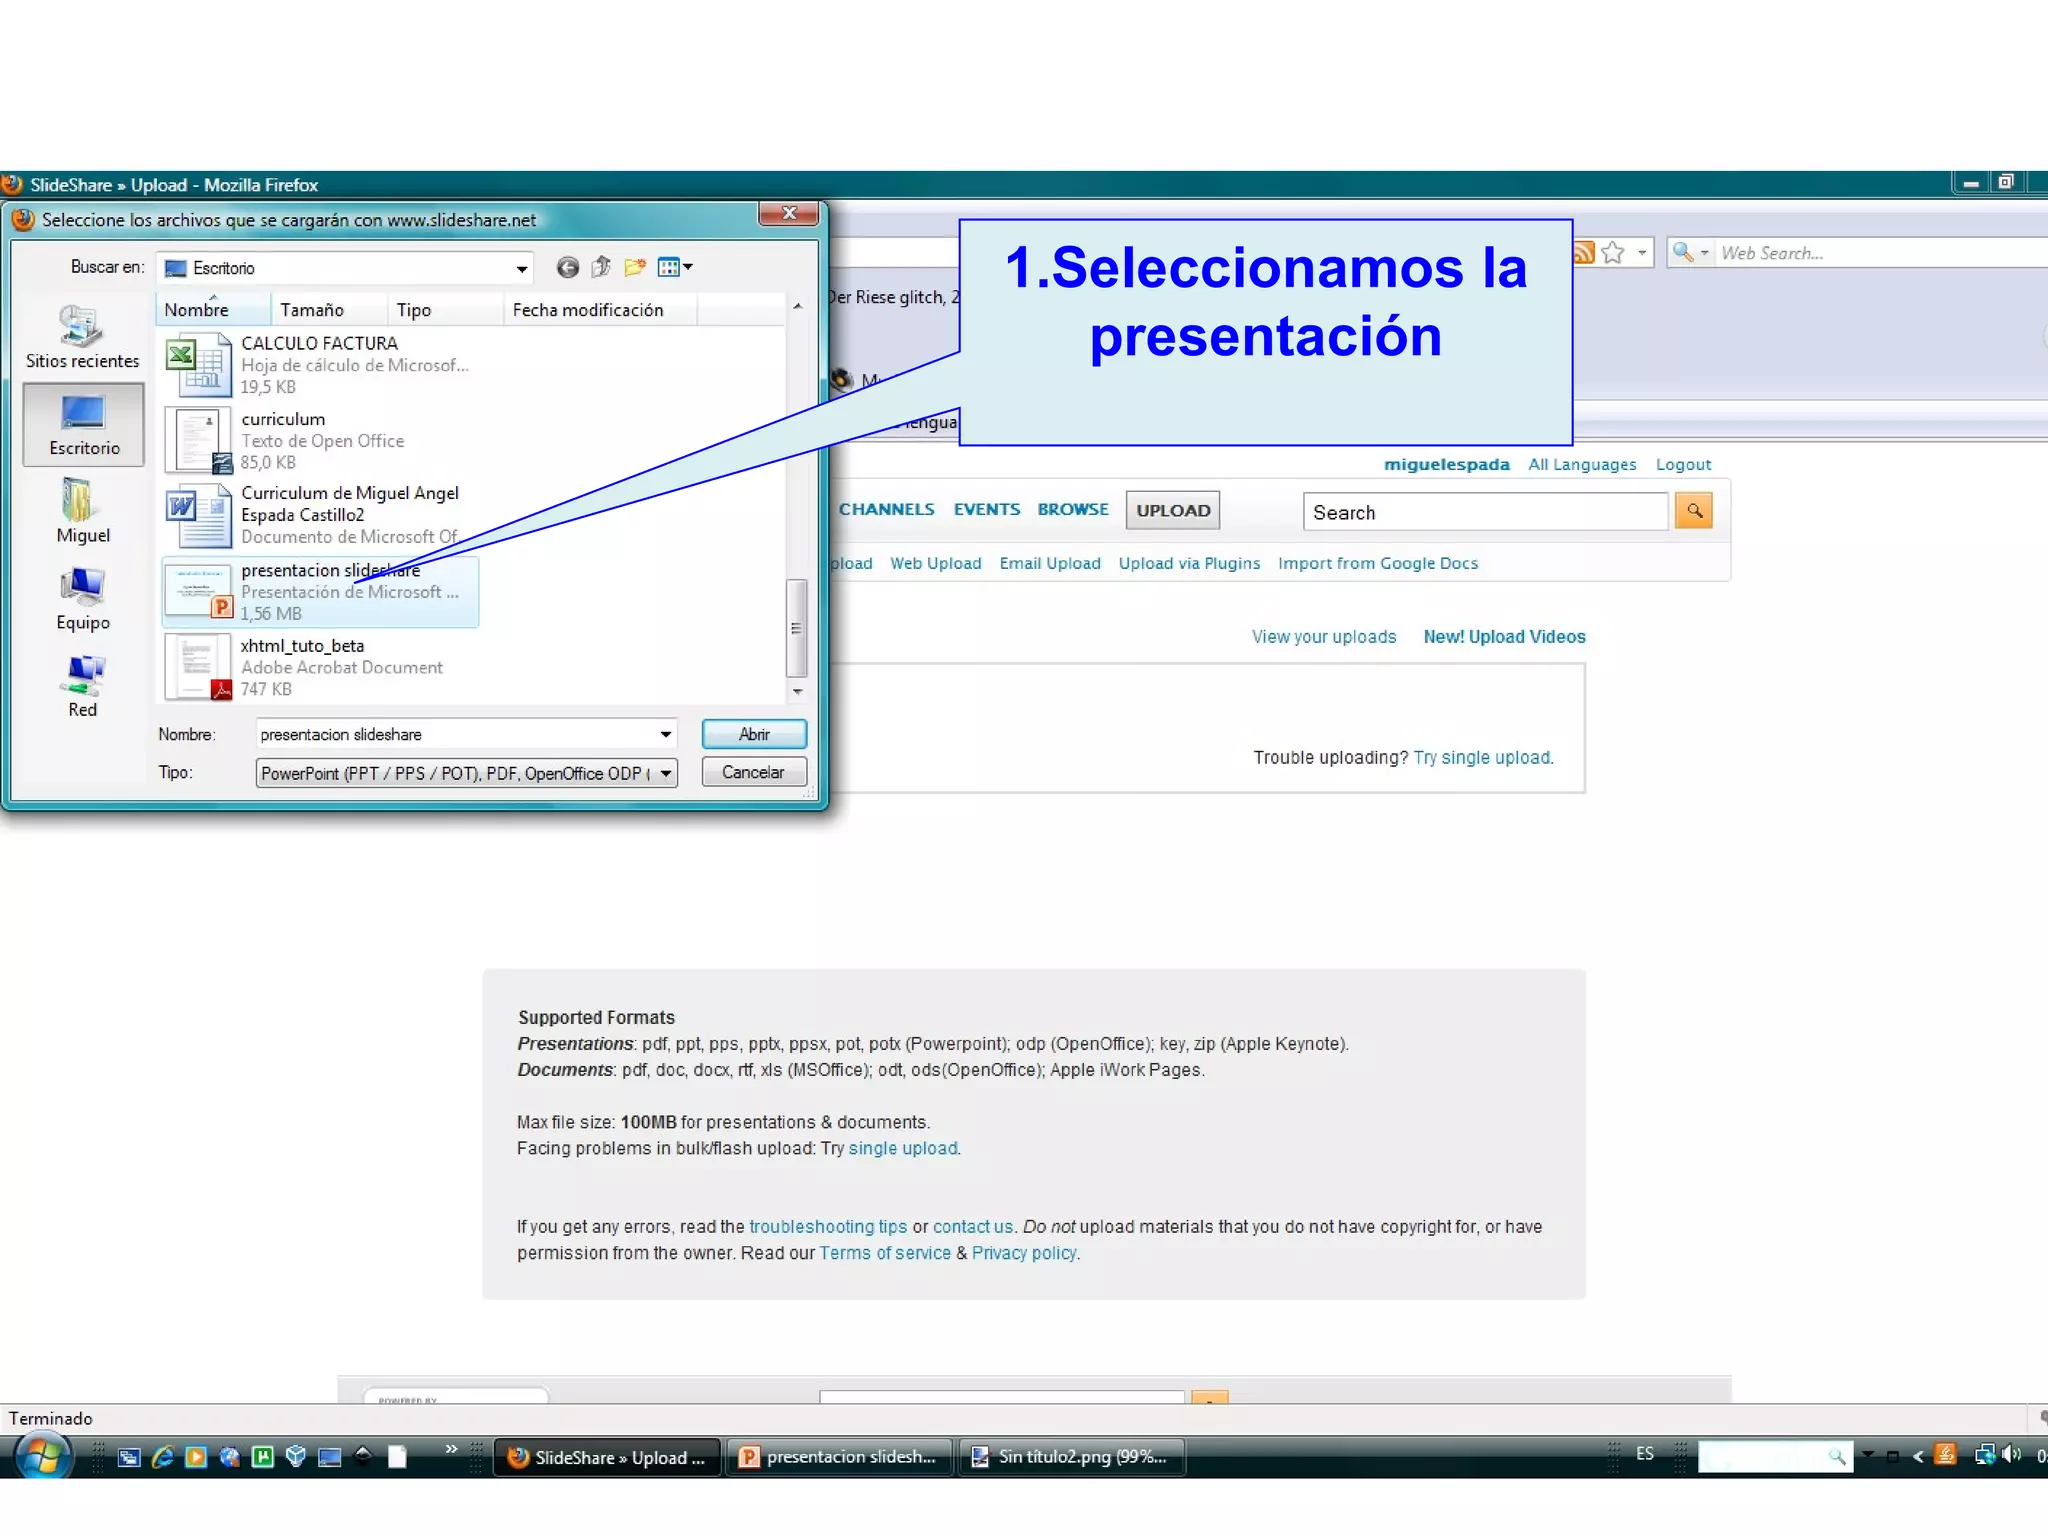Expand the Buscar en Escritorio dropdown

point(521,268)
